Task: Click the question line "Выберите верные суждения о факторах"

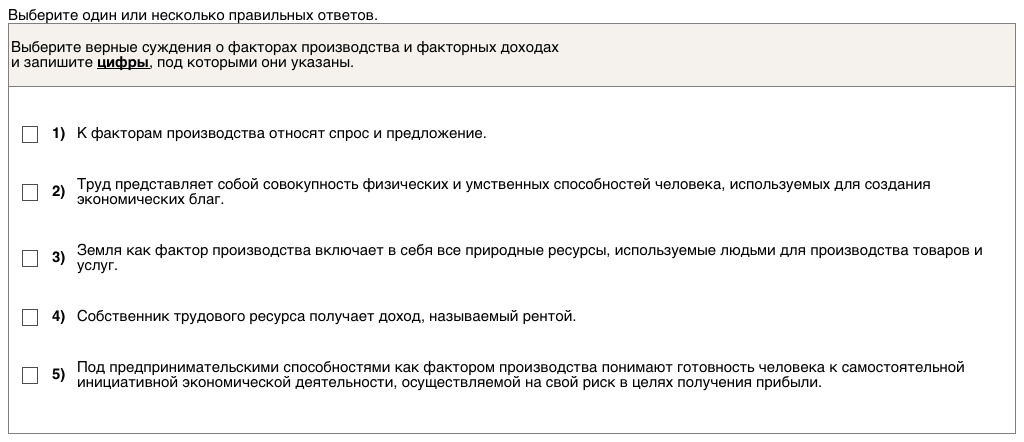Action: [284, 47]
